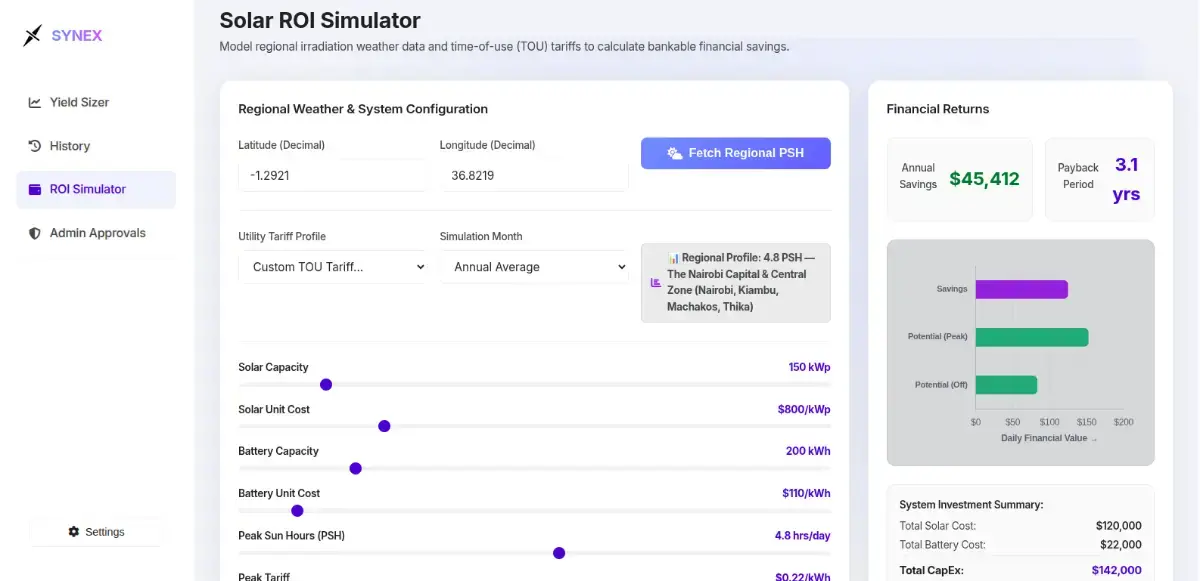Image resolution: width=1200 pixels, height=581 pixels.
Task: Select the Payback Period value 3.1 yrs
Action: click(x=1126, y=179)
